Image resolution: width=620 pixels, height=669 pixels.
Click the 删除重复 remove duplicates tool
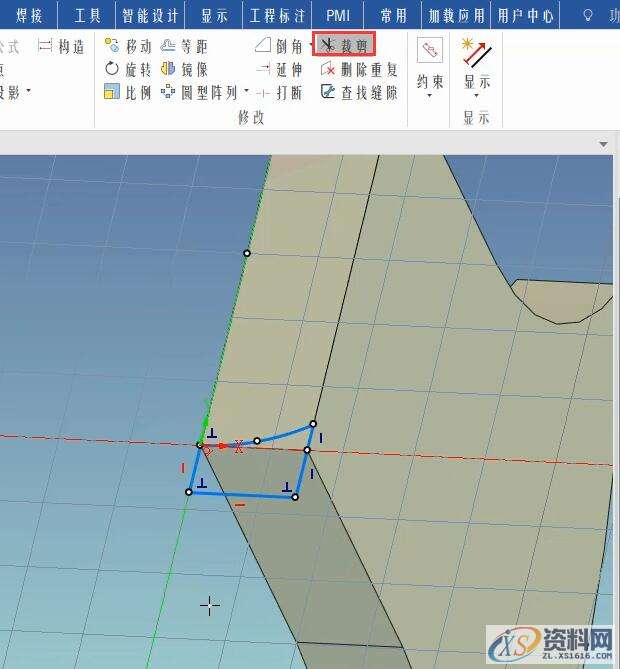(359, 69)
